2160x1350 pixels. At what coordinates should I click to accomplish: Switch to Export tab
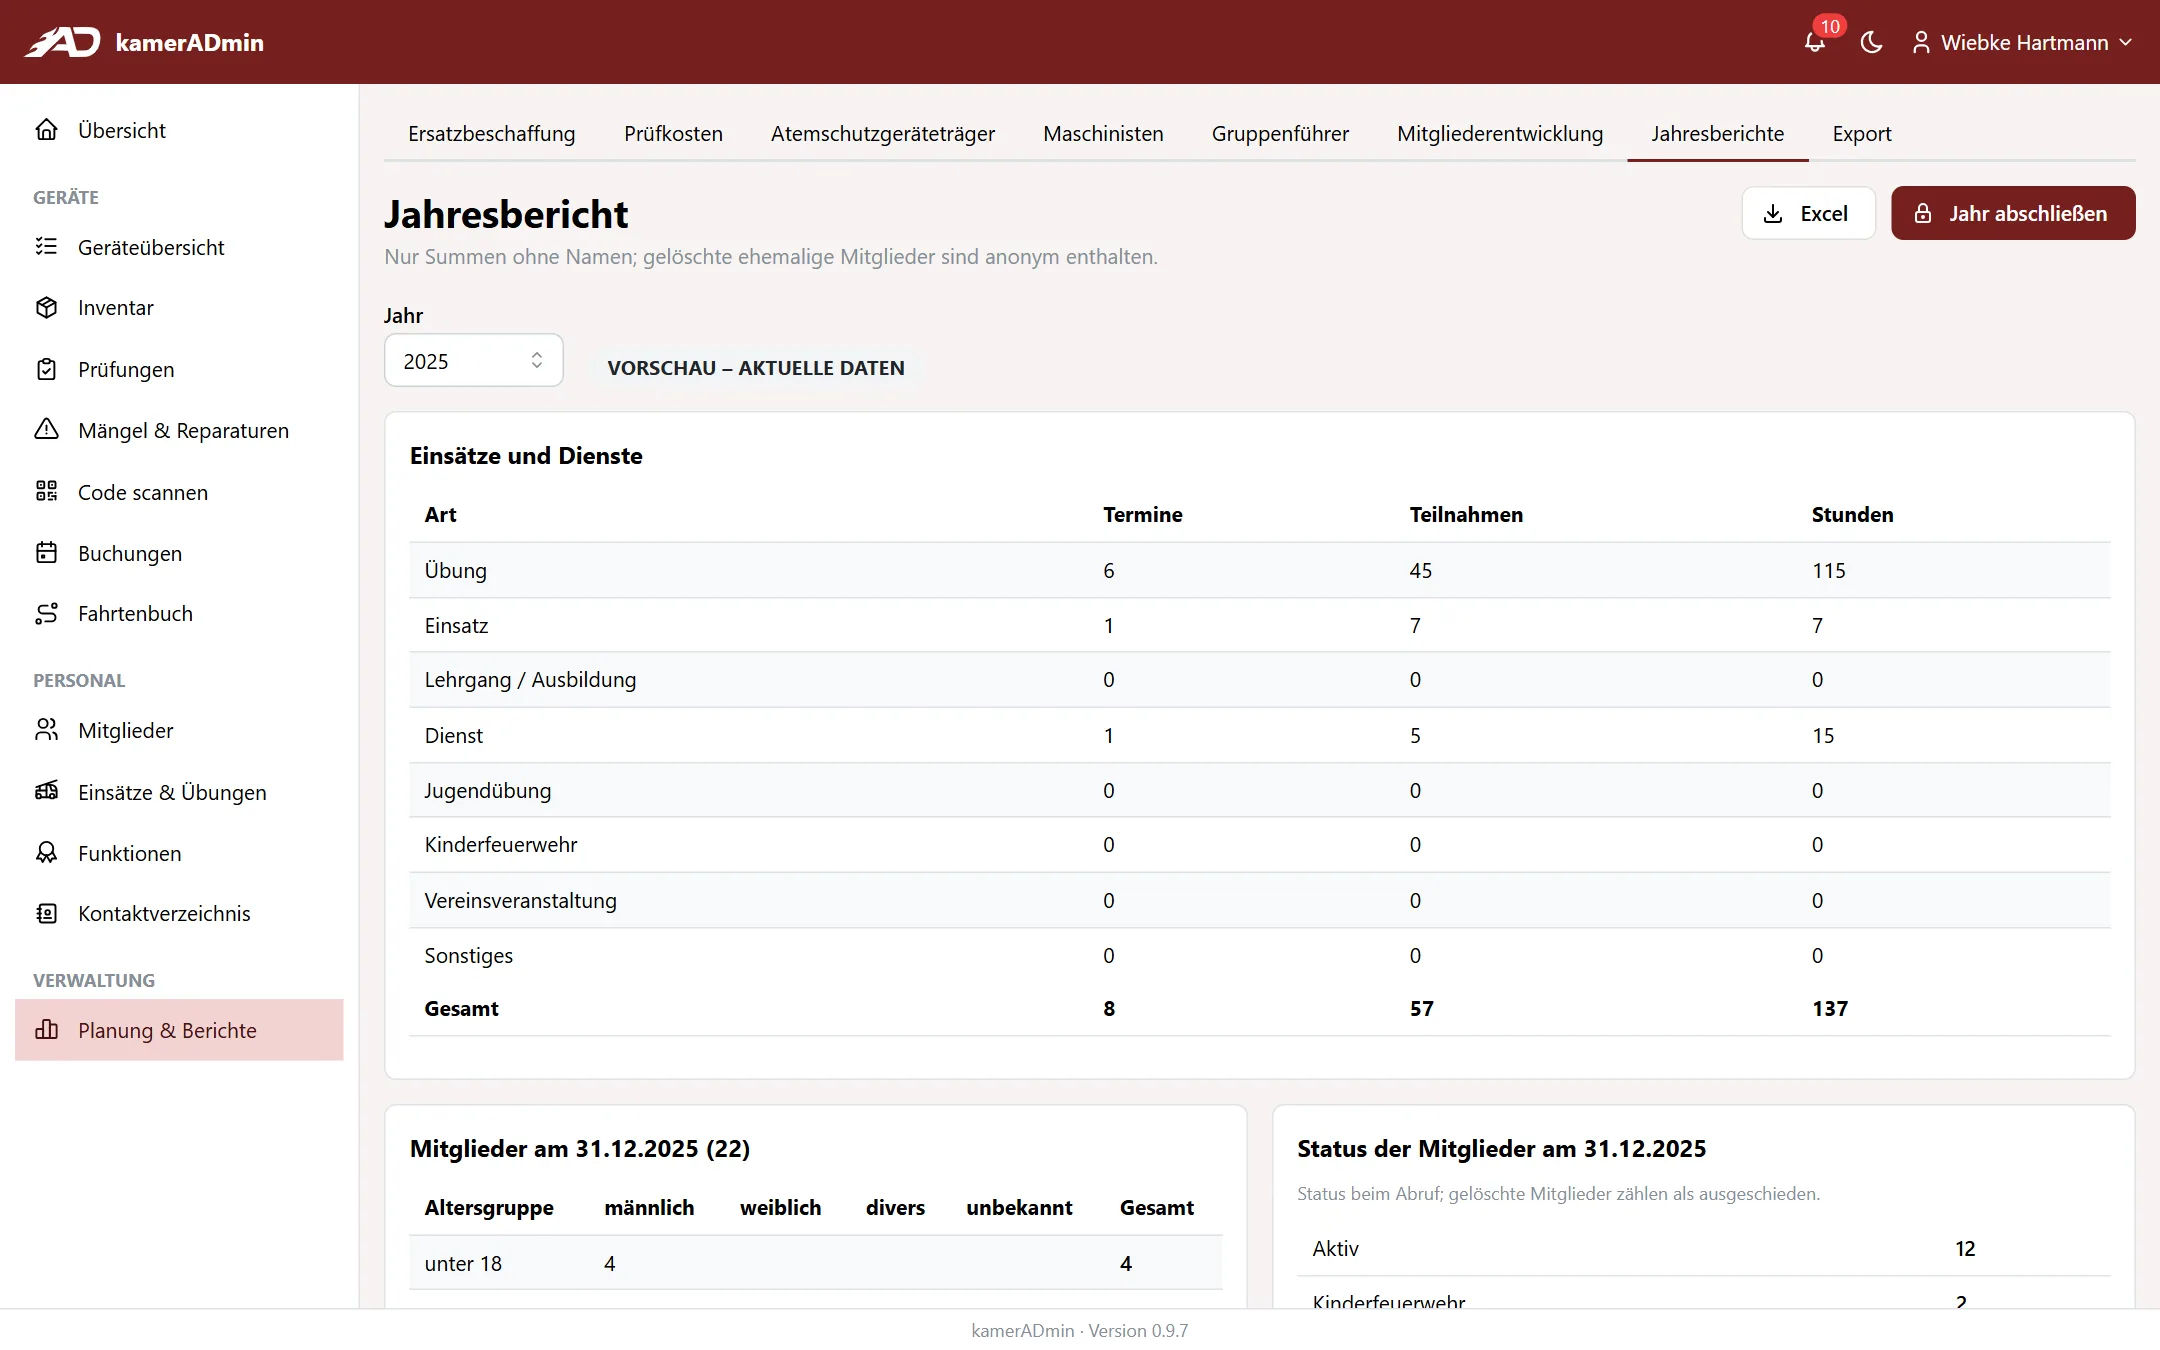point(1862,134)
